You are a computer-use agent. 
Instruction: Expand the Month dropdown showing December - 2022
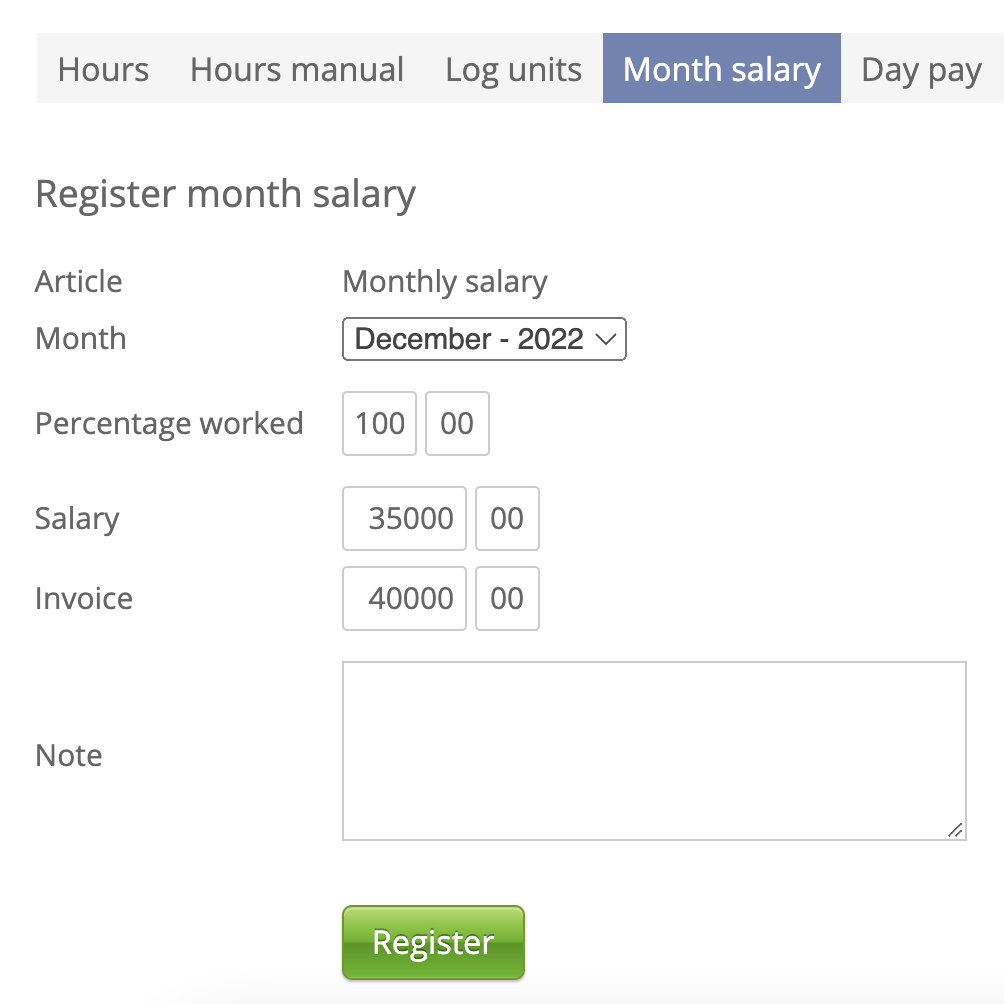pyautogui.click(x=484, y=339)
